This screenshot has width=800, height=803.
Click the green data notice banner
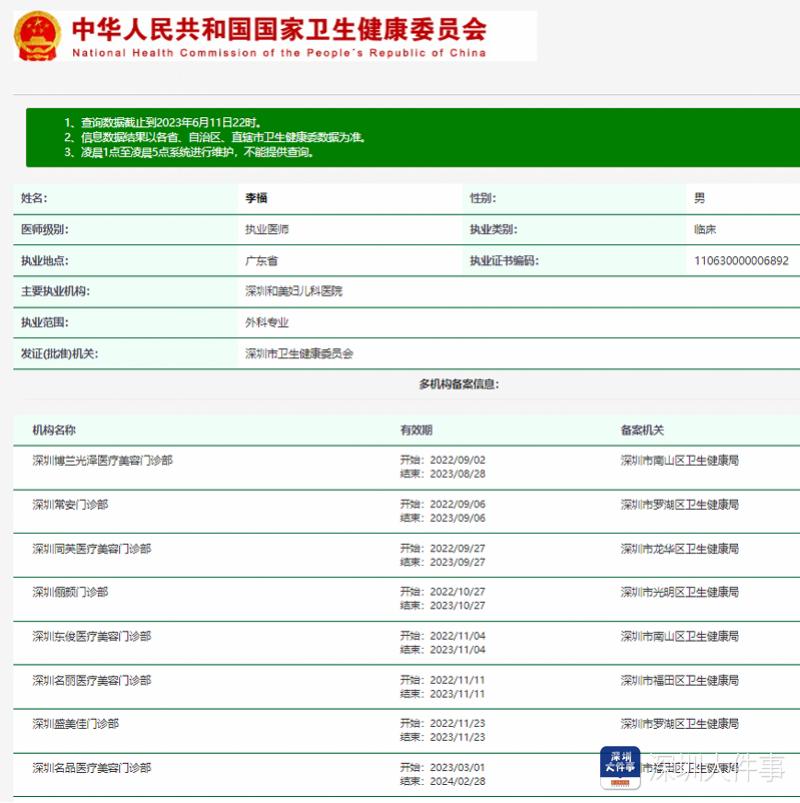click(x=400, y=134)
